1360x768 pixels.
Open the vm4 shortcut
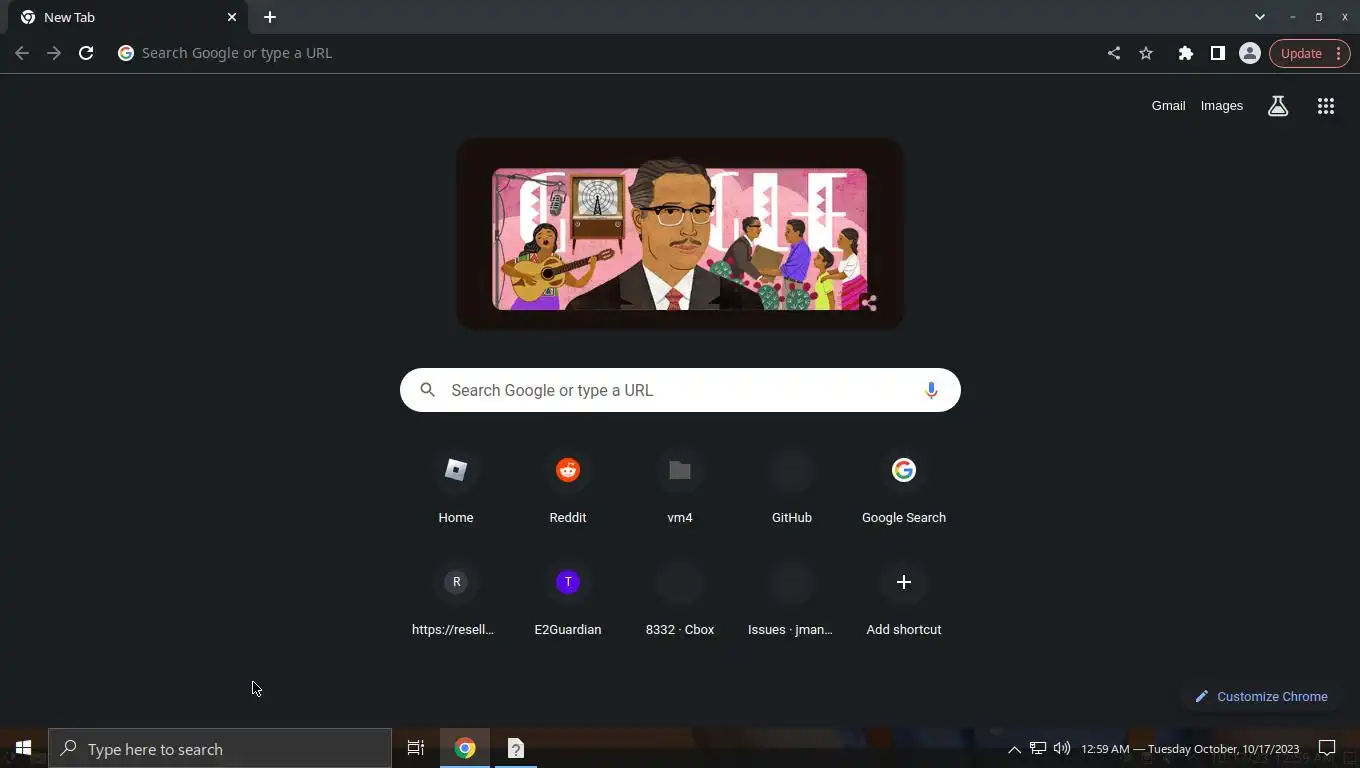coord(680,486)
